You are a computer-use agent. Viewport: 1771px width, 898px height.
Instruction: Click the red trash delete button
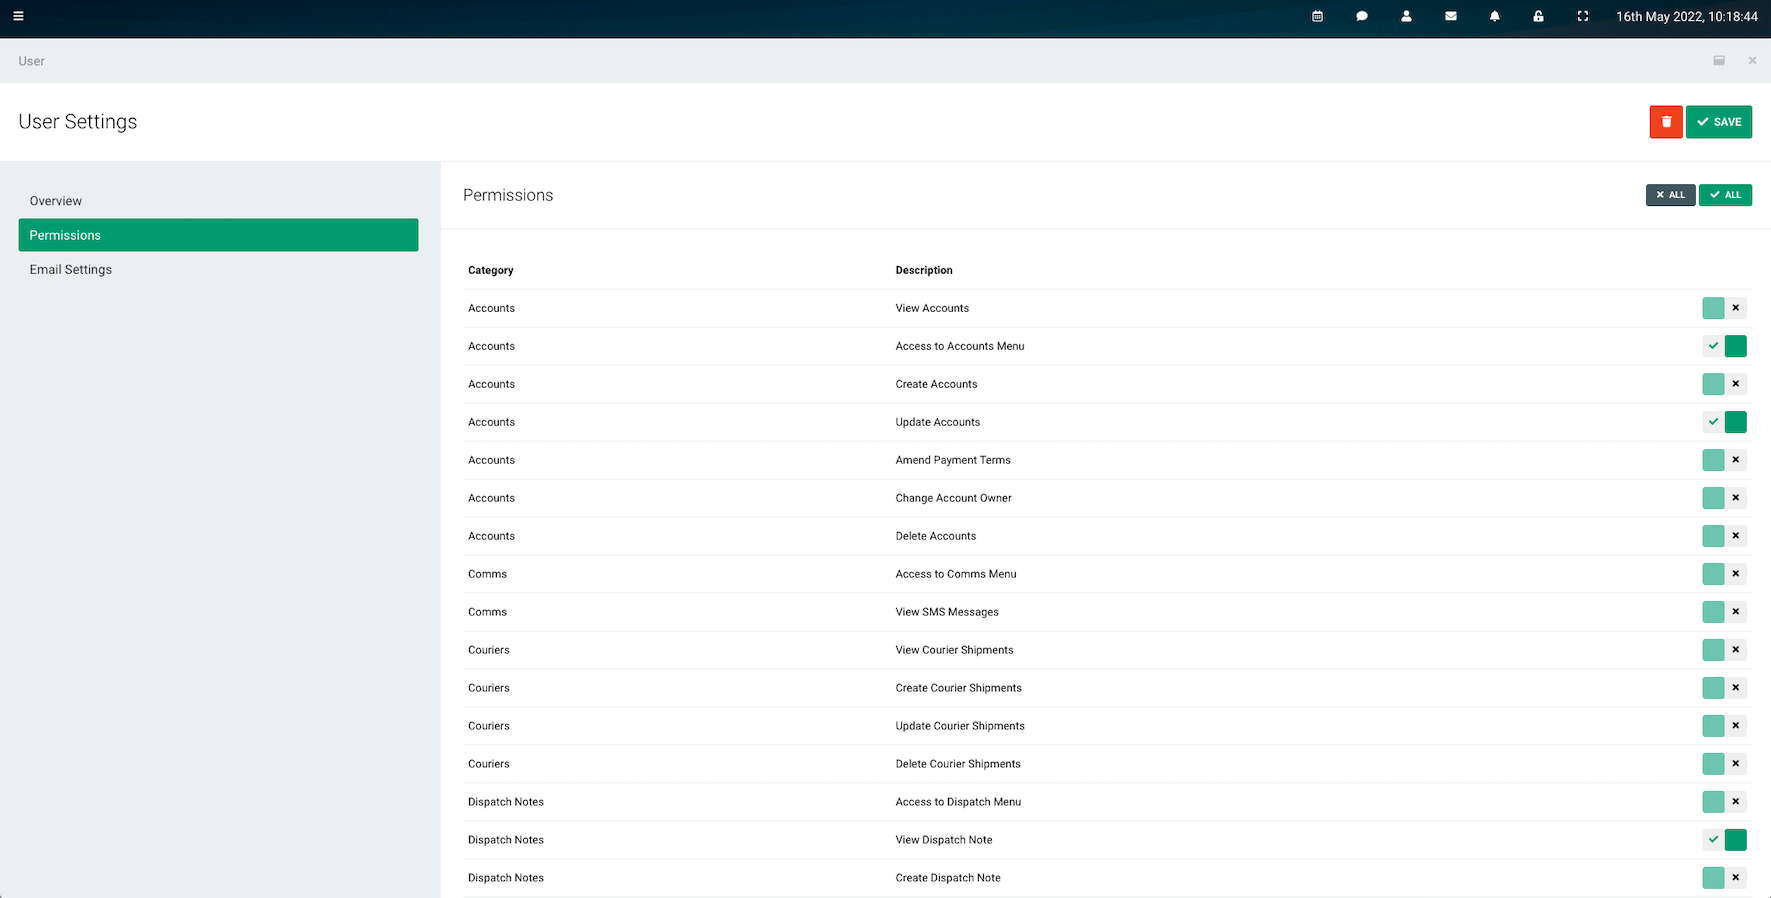[1666, 122]
